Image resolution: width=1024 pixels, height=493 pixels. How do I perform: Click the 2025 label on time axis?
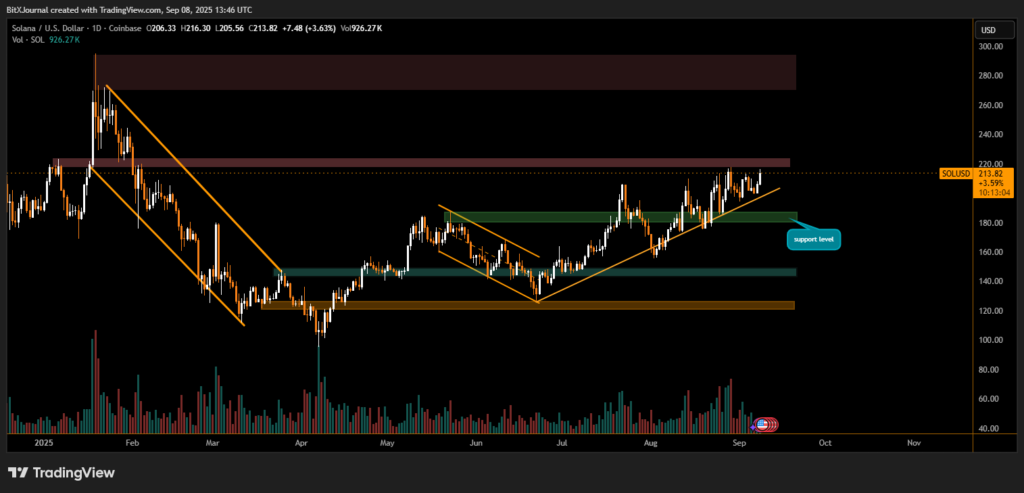43,441
